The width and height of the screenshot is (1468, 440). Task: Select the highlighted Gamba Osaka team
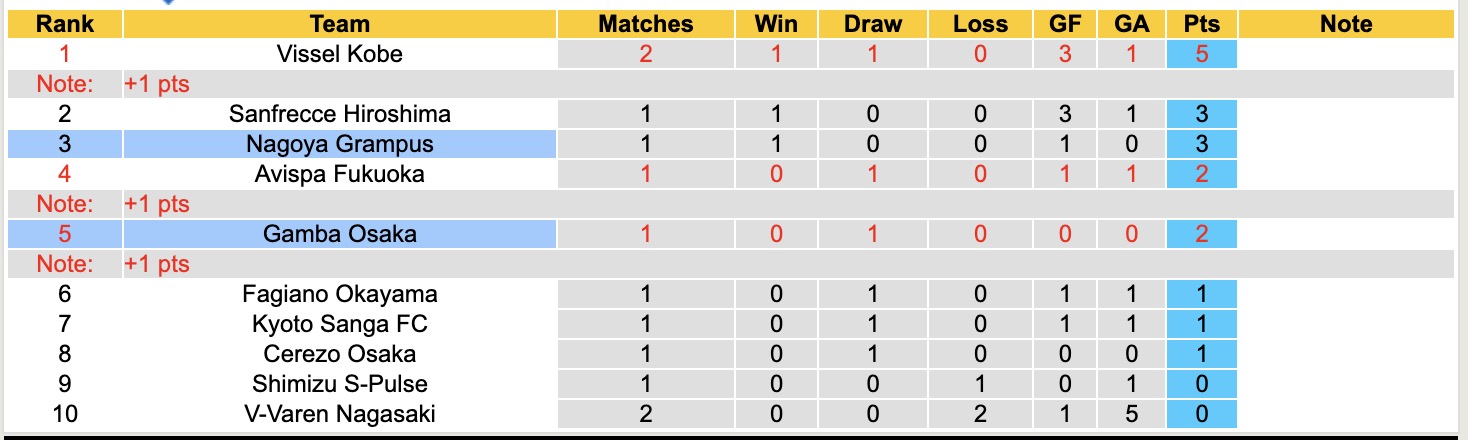(339, 234)
